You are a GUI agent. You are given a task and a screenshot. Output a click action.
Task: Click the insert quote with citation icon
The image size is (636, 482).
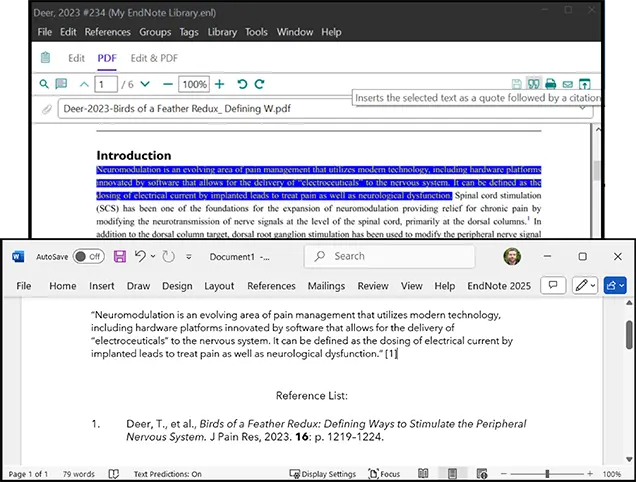coord(534,84)
